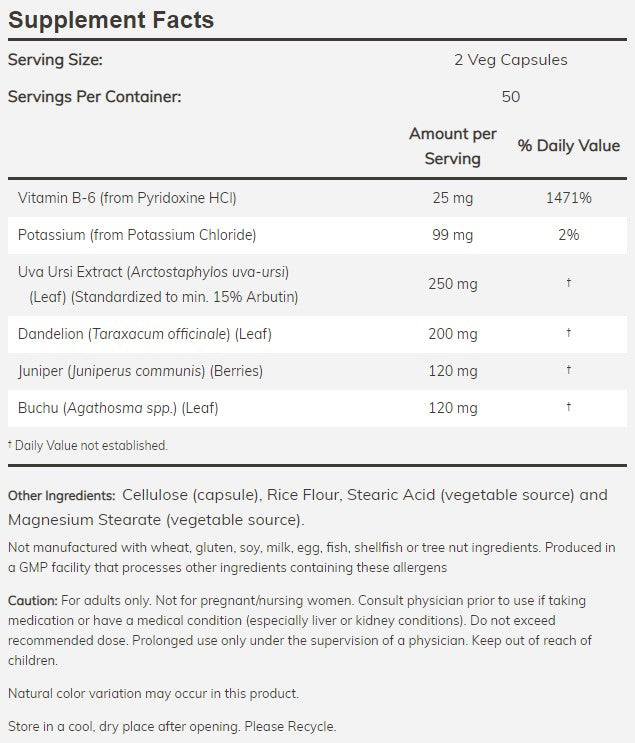Click the Supplement Facts heading
Screen dimensions: 635x743
pos(111,20)
